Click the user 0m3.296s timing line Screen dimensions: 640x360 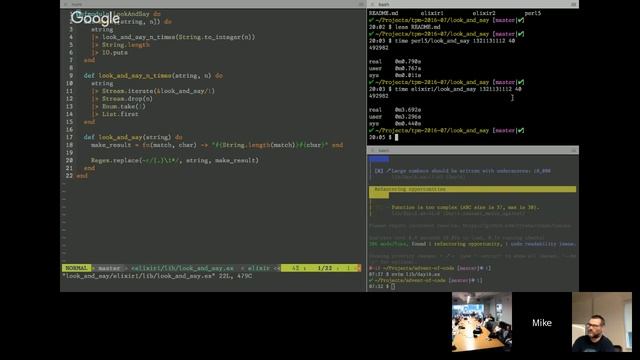(x=395, y=117)
